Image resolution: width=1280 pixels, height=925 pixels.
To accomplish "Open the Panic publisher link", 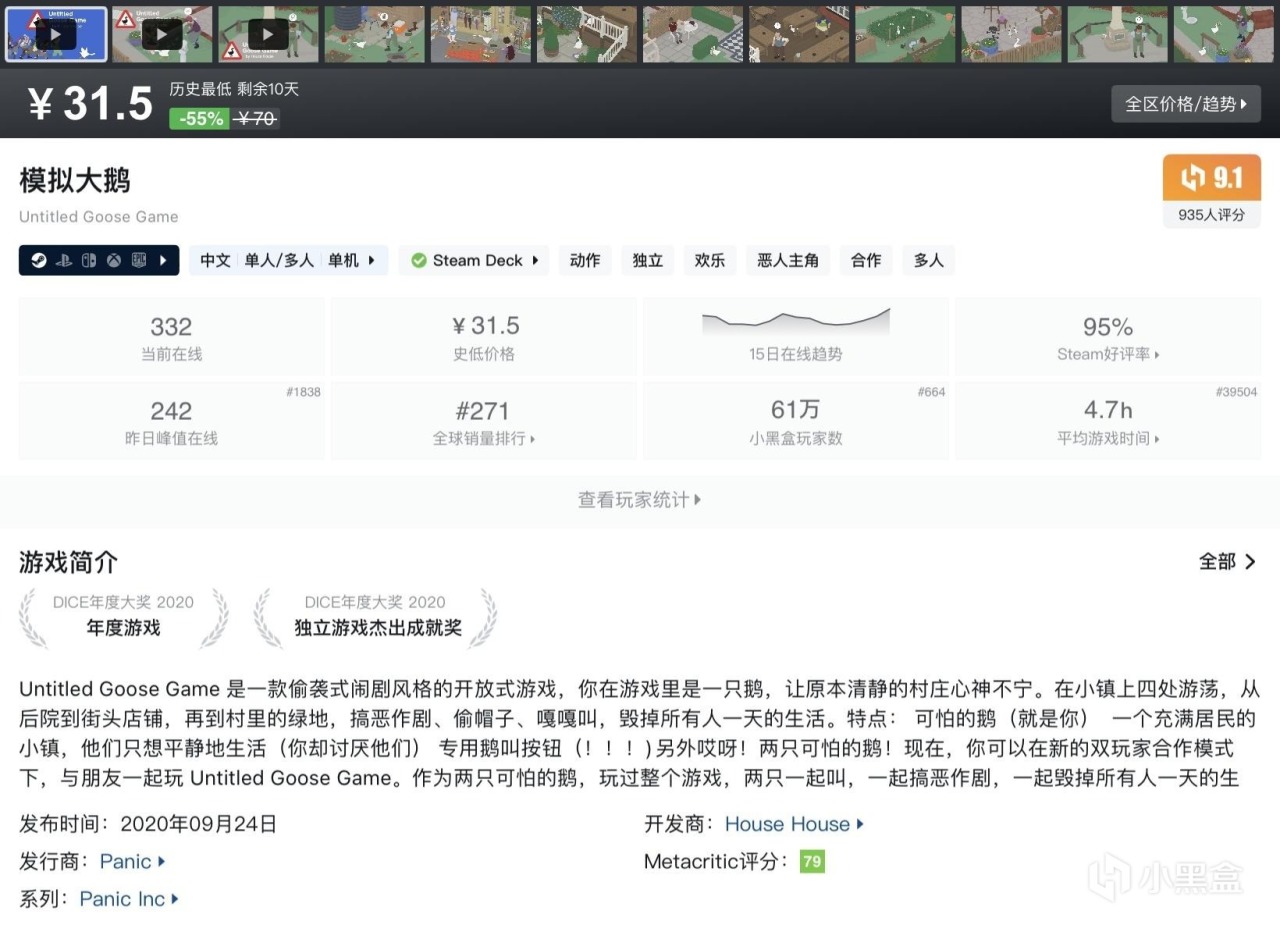I will click(132, 861).
